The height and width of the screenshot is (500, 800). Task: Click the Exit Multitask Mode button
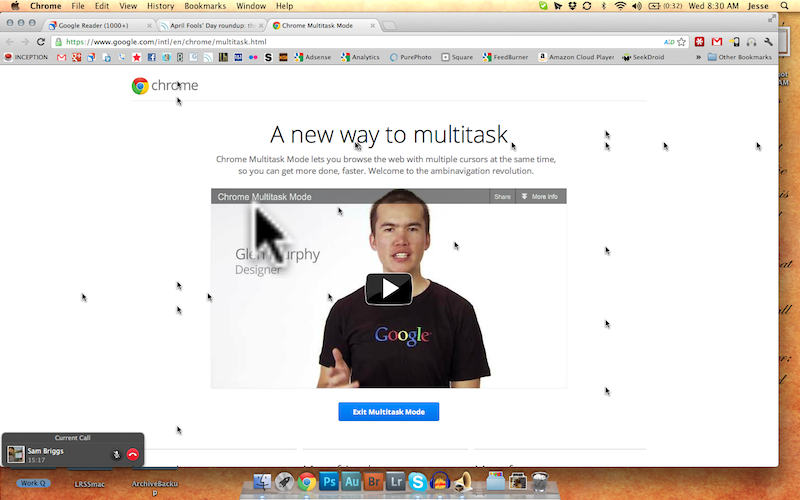coord(389,412)
